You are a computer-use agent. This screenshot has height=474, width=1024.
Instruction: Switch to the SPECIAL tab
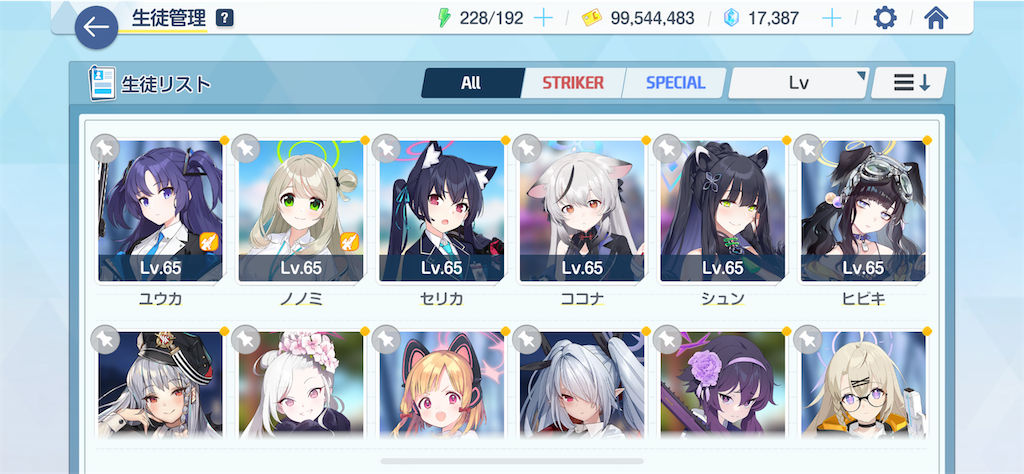click(675, 83)
